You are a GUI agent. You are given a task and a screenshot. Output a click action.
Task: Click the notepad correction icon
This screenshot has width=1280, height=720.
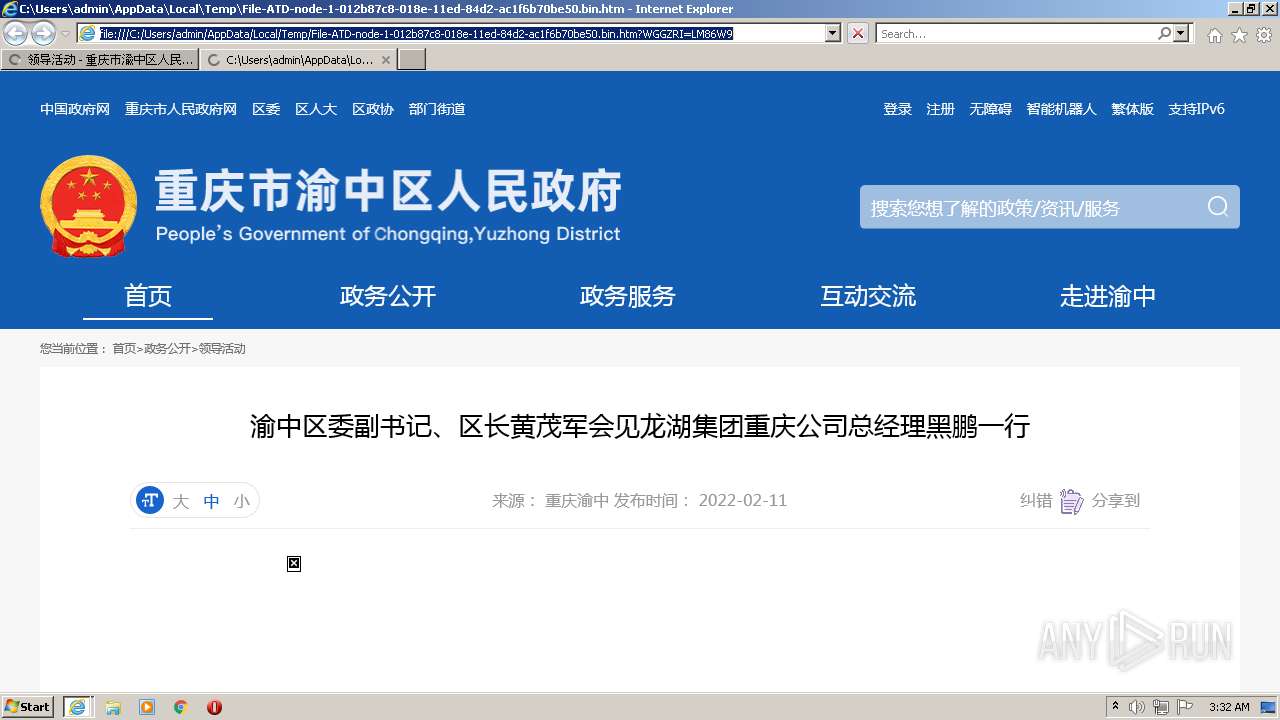click(1071, 501)
